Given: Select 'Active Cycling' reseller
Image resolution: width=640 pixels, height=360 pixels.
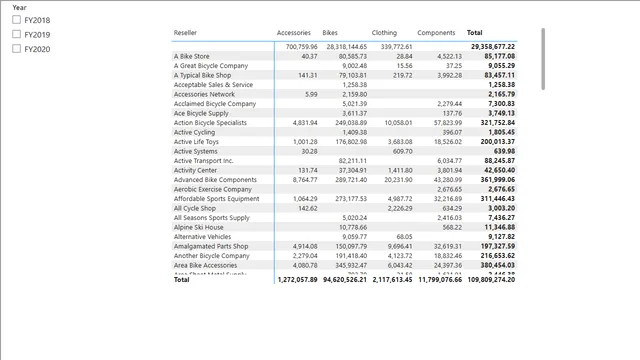Looking at the screenshot, I should click(194, 132).
